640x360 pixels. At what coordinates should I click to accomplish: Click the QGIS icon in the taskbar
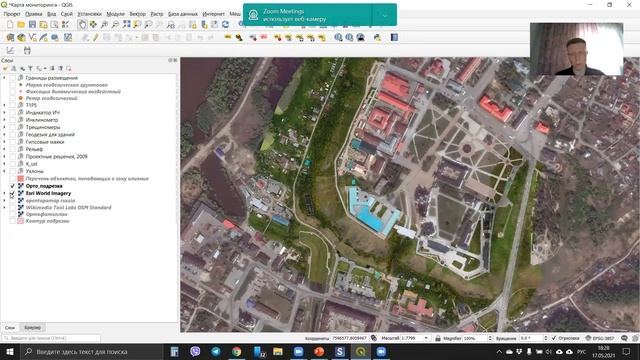coord(360,351)
